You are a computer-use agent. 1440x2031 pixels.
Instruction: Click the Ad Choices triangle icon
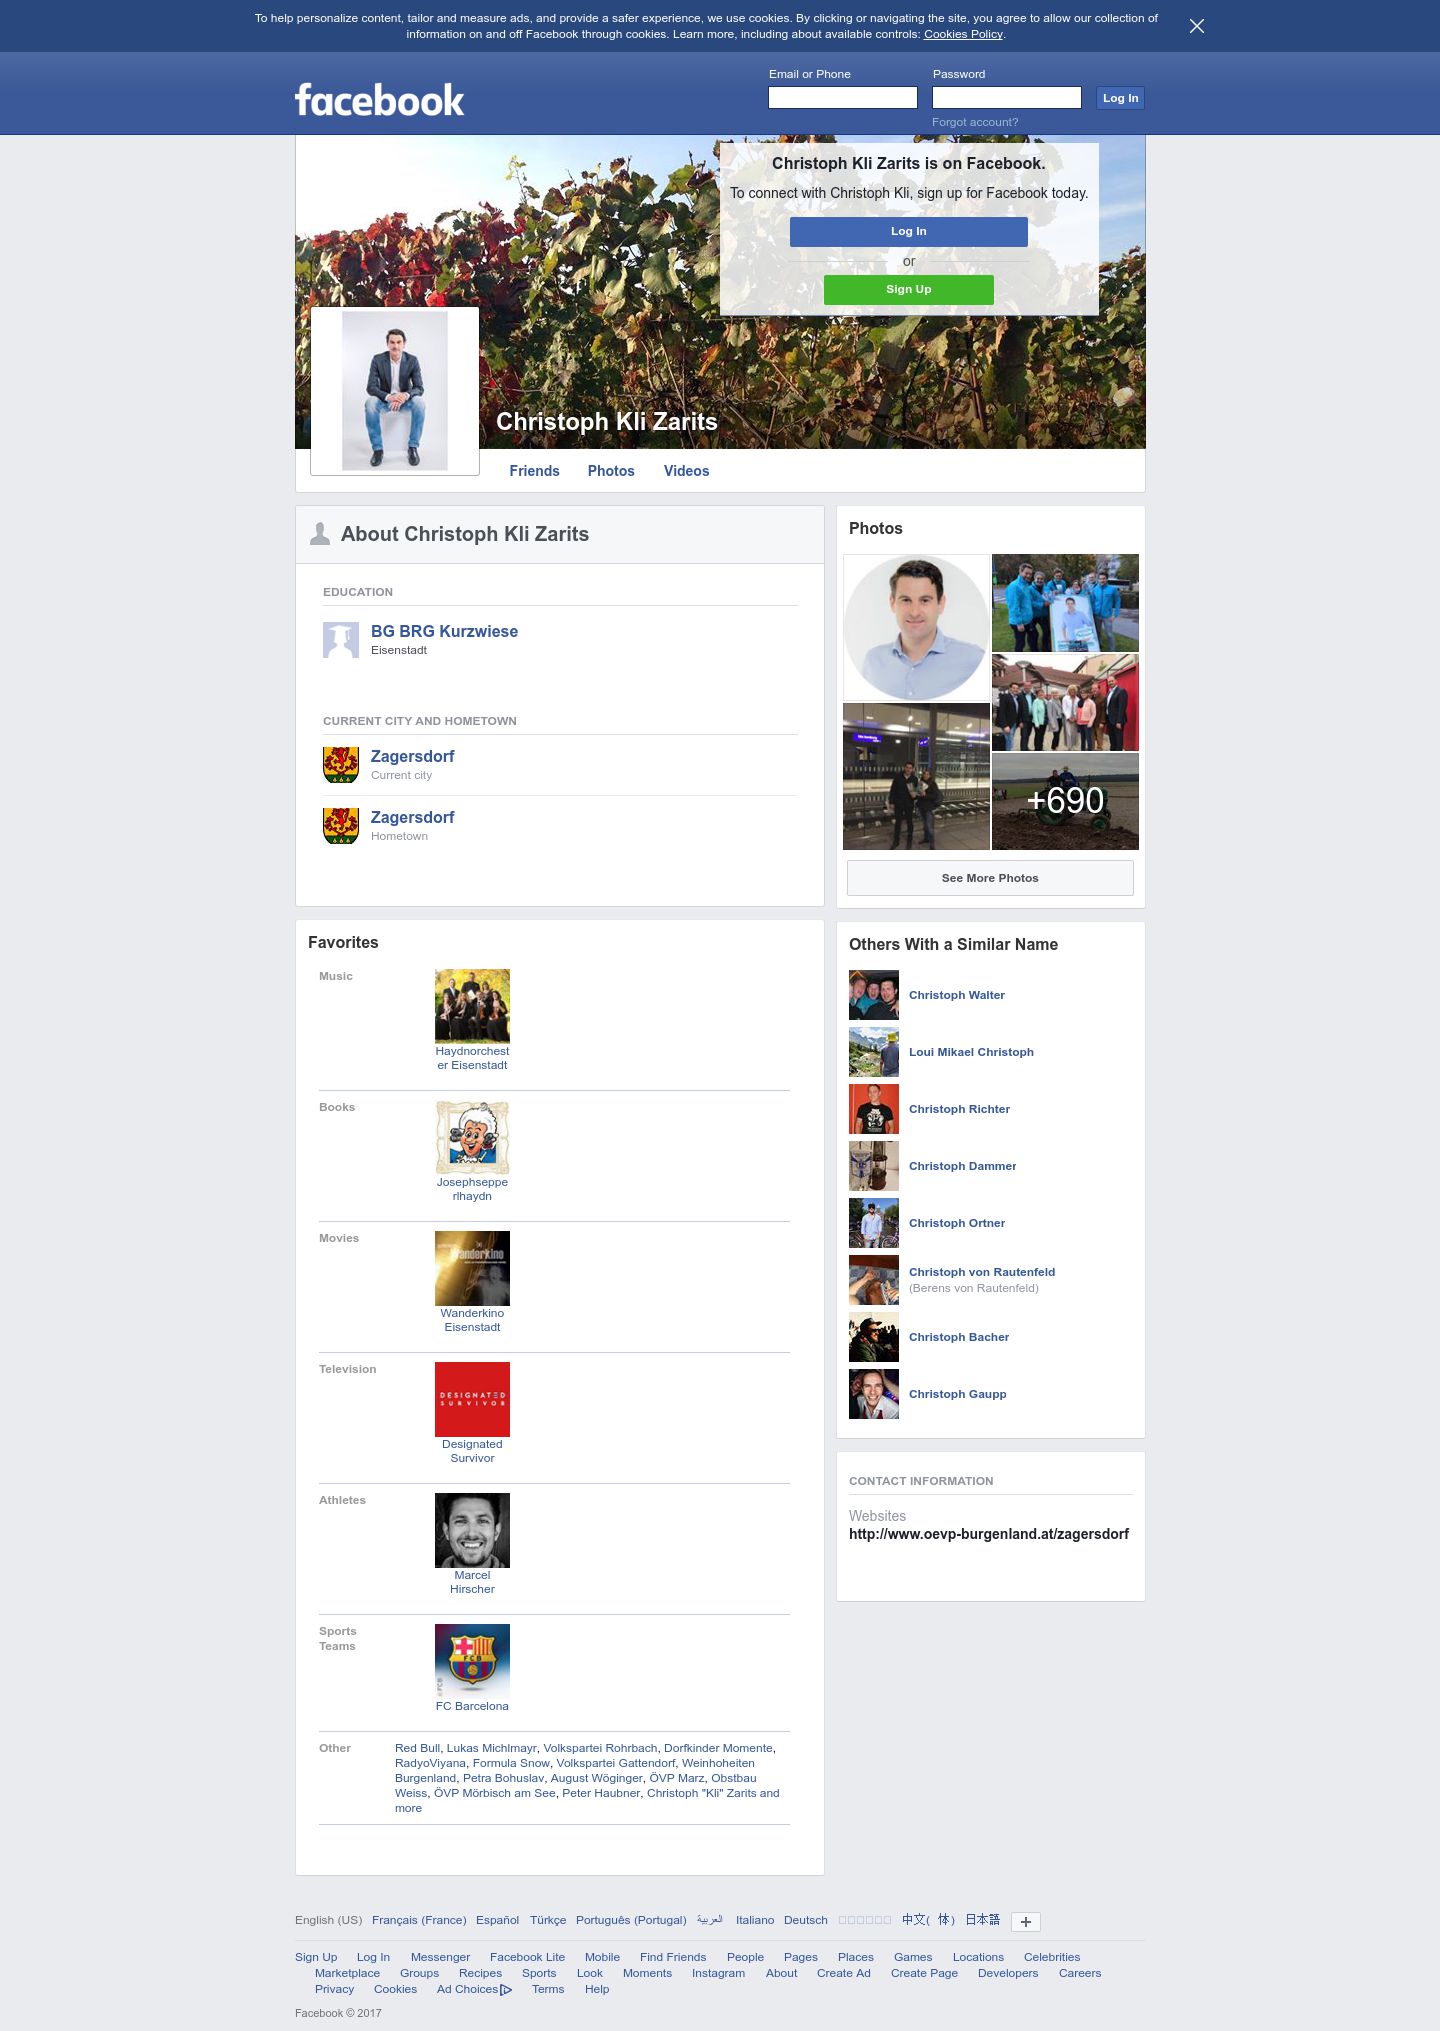click(x=506, y=1990)
